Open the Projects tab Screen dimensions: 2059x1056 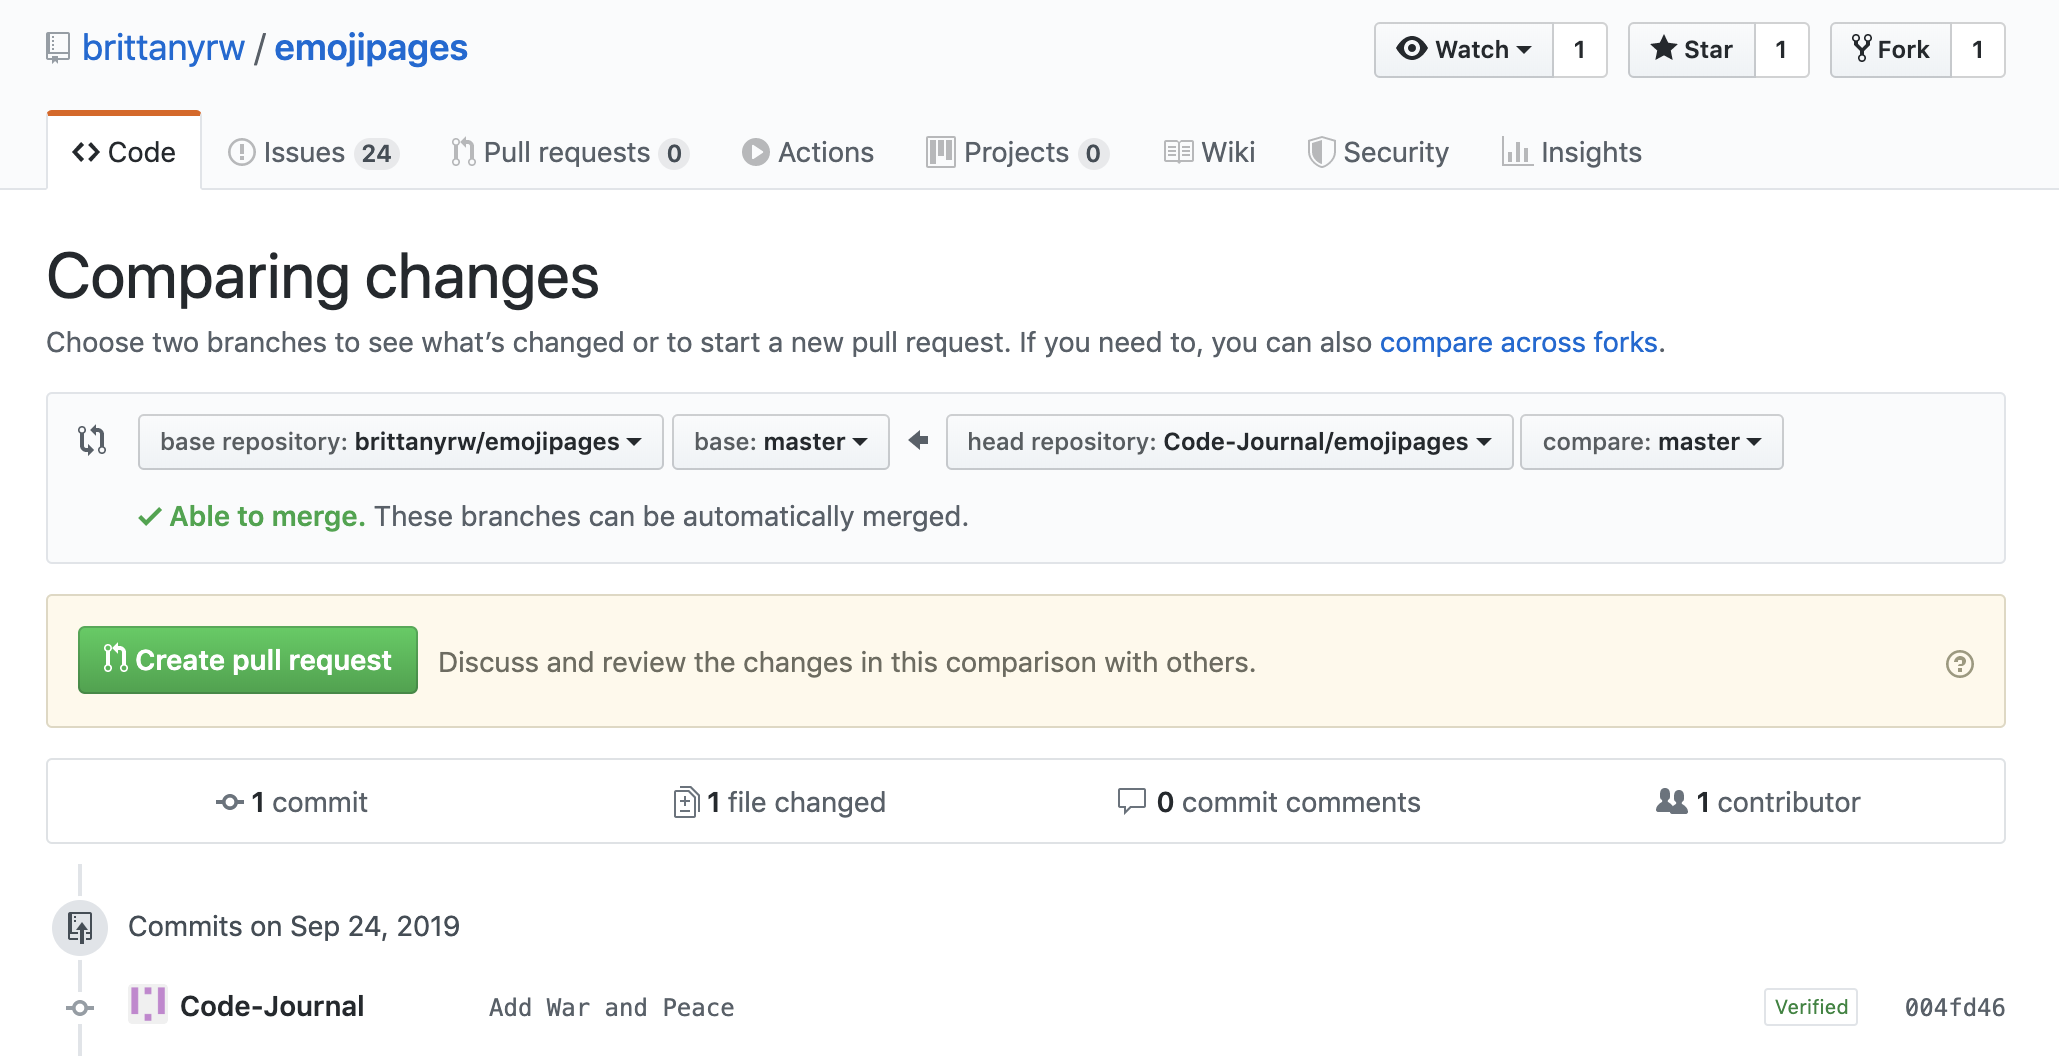coord(1018,152)
